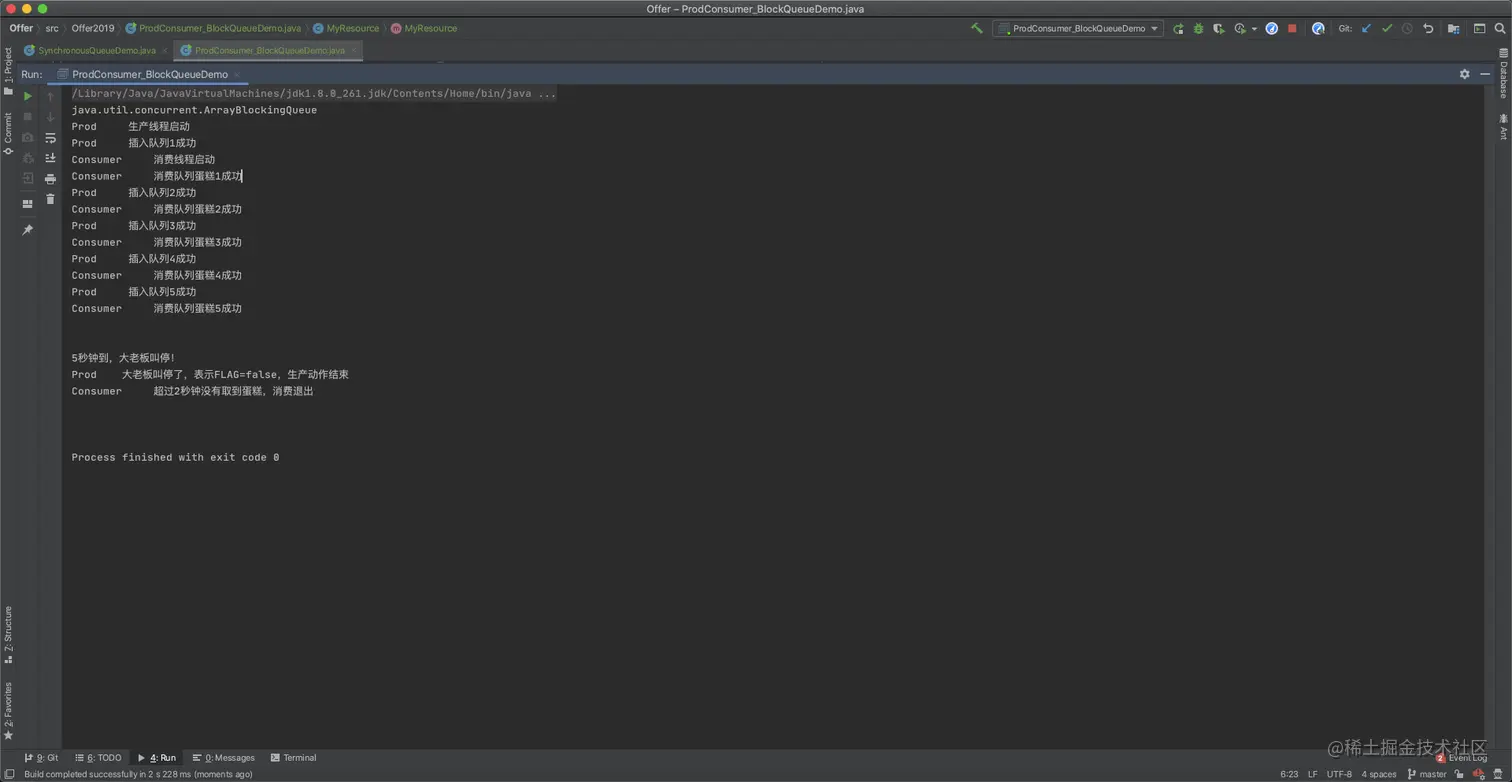The image size is (1512, 782).
Task: Close the ProdConsumer_BlockQueueDemo run tab
Action: [237, 75]
